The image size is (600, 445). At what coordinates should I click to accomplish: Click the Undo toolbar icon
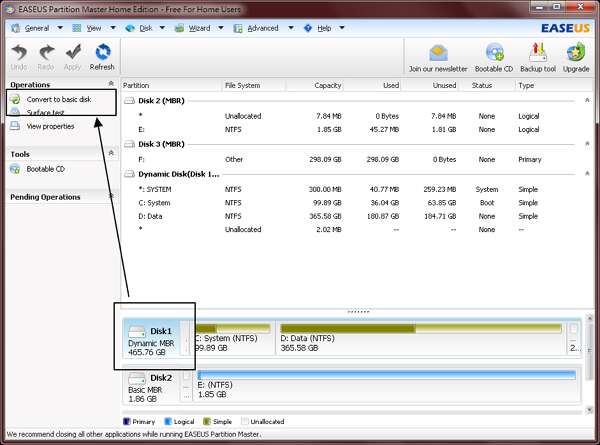[18, 54]
